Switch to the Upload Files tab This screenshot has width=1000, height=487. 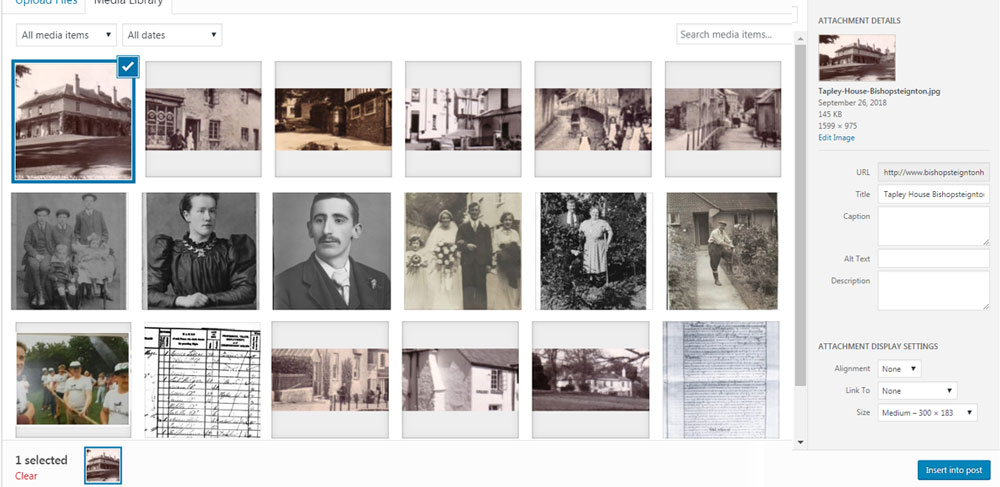click(x=49, y=3)
